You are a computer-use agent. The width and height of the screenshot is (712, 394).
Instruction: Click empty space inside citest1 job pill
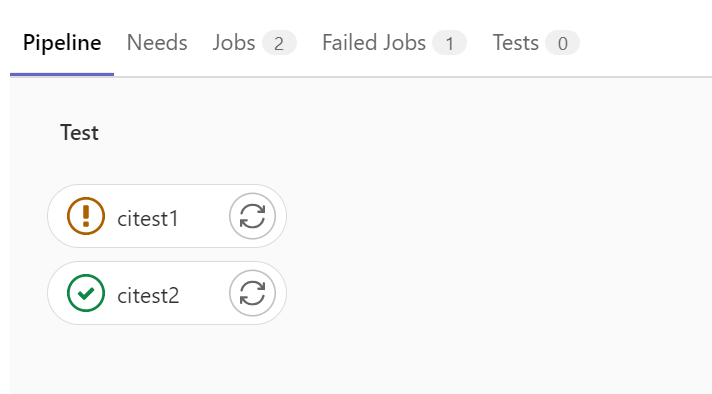coord(203,216)
